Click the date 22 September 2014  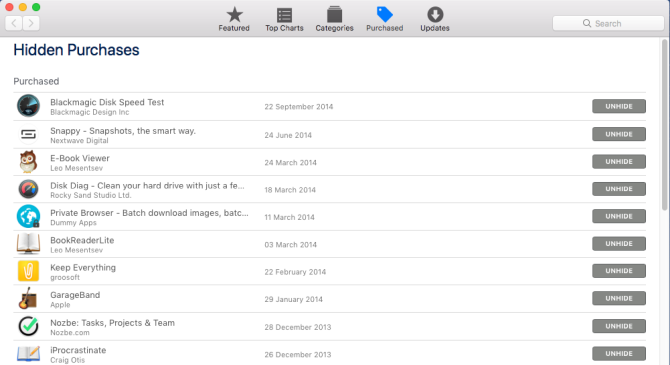click(x=299, y=107)
